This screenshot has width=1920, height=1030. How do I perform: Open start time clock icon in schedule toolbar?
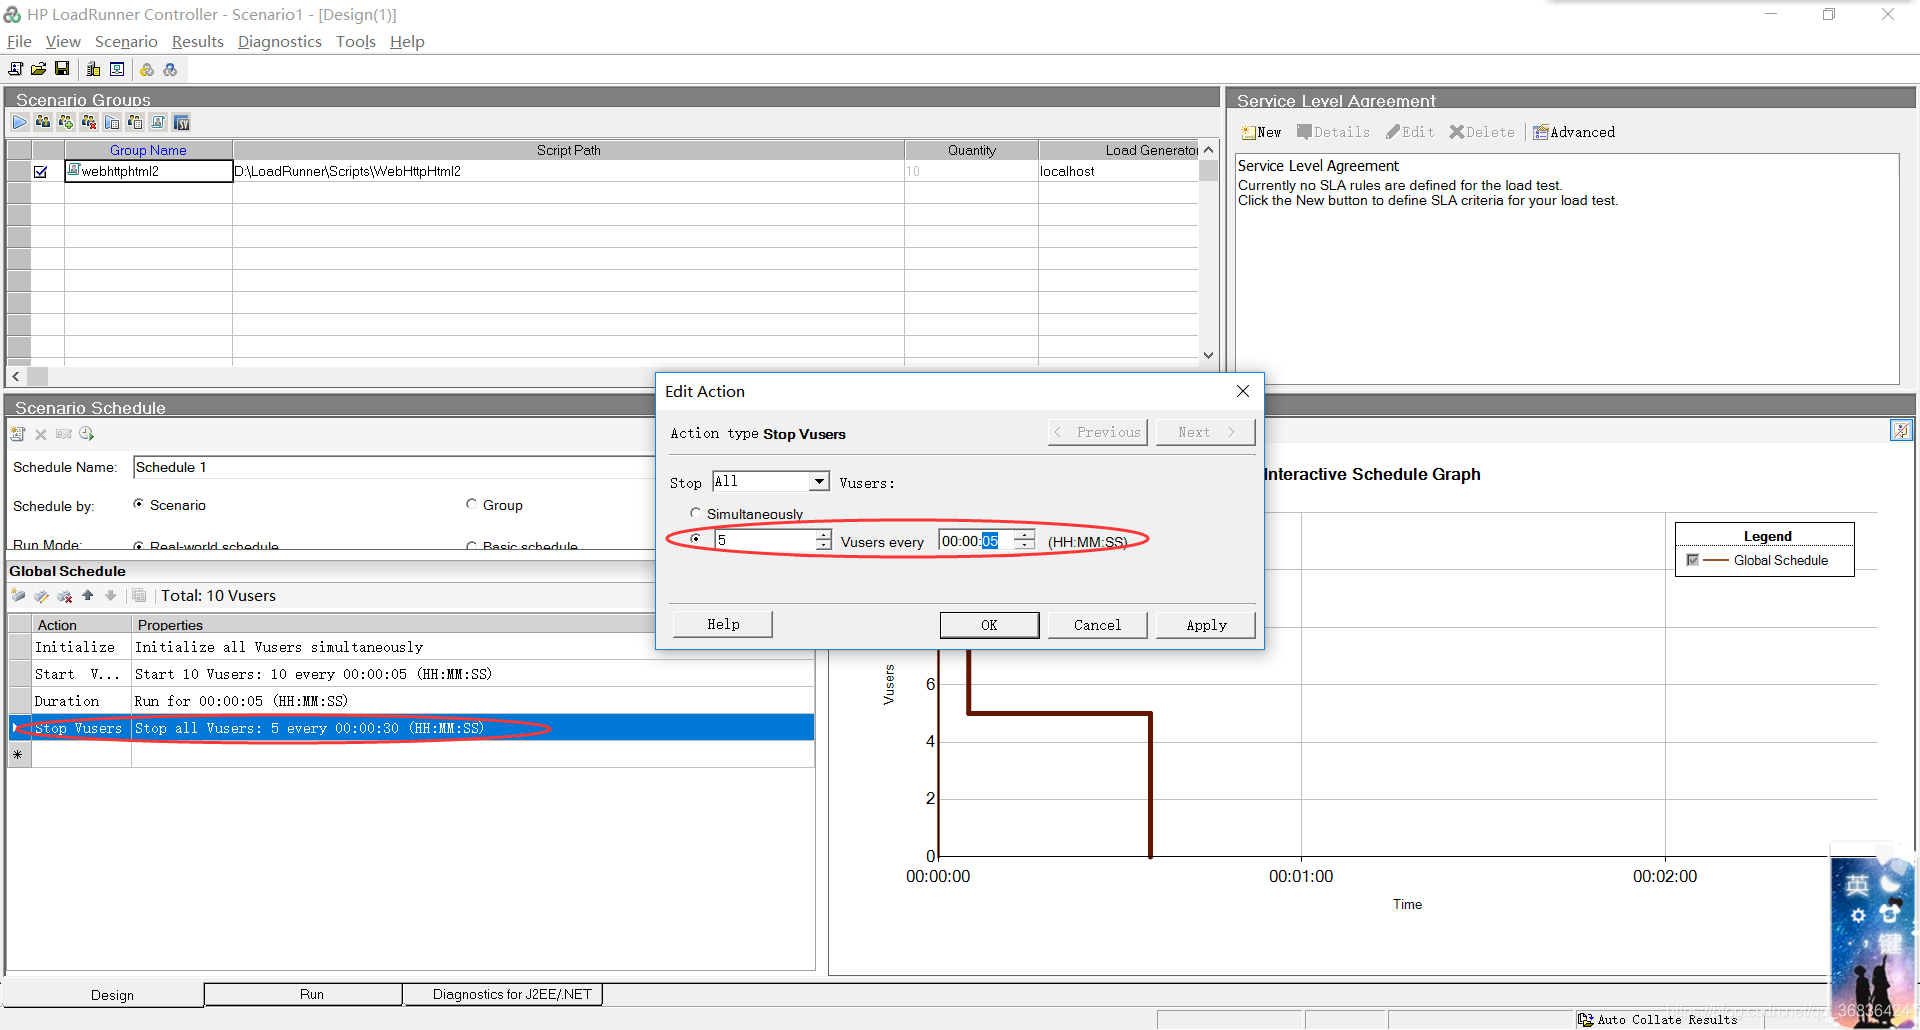pyautogui.click(x=87, y=434)
